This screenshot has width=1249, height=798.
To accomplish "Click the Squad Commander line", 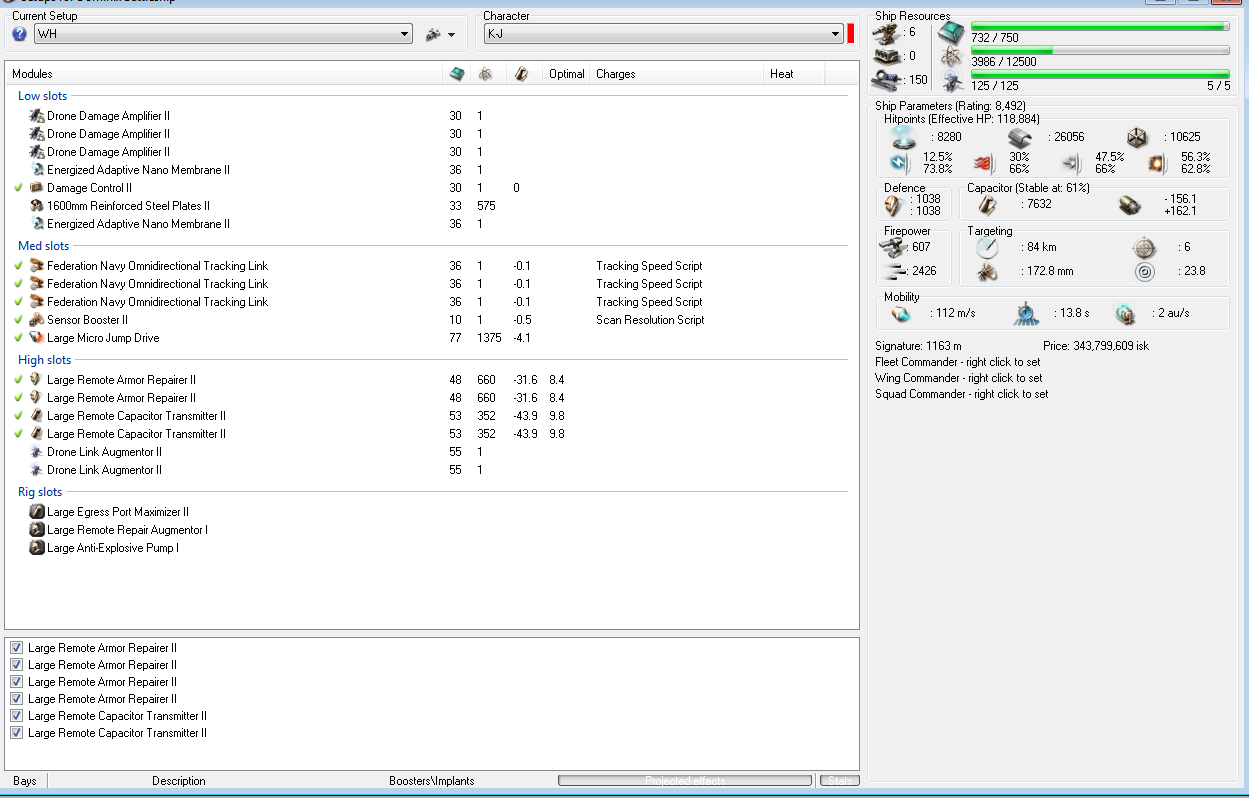I will click(962, 394).
